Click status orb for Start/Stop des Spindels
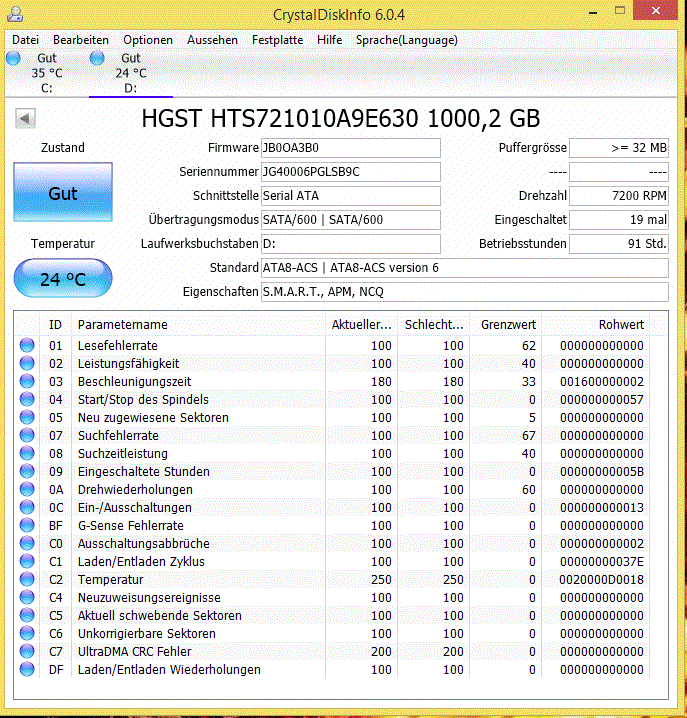The image size is (687, 718). pos(27,399)
